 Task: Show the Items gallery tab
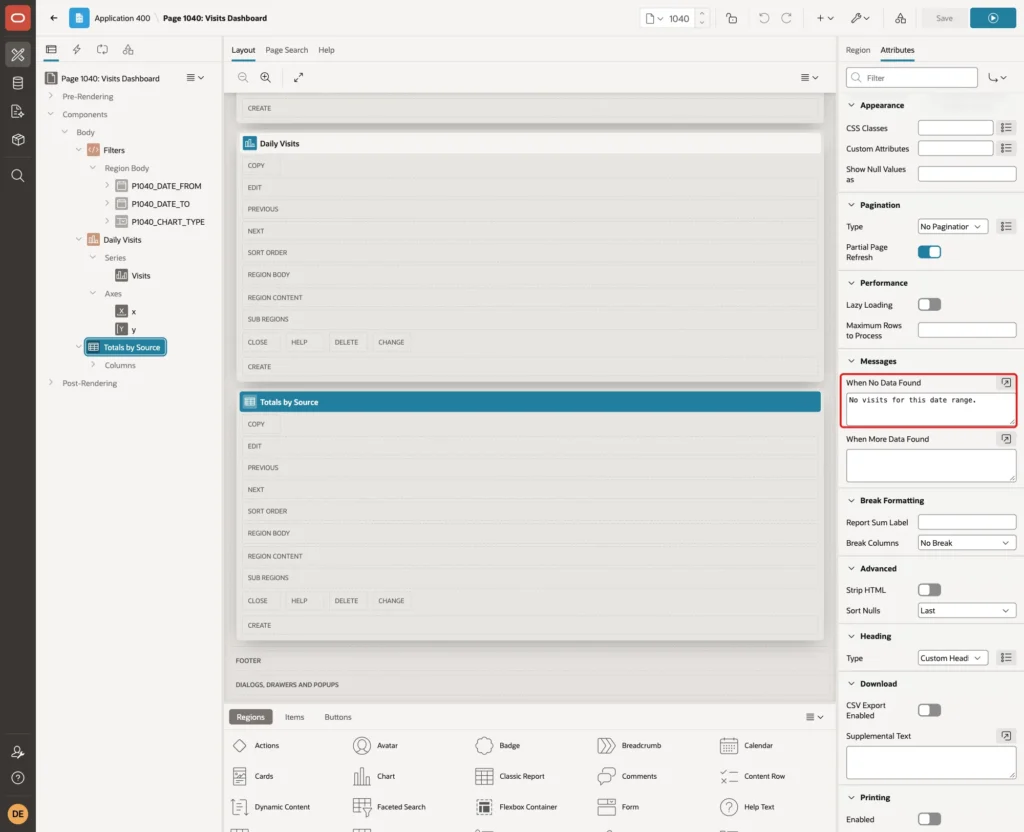[295, 717]
